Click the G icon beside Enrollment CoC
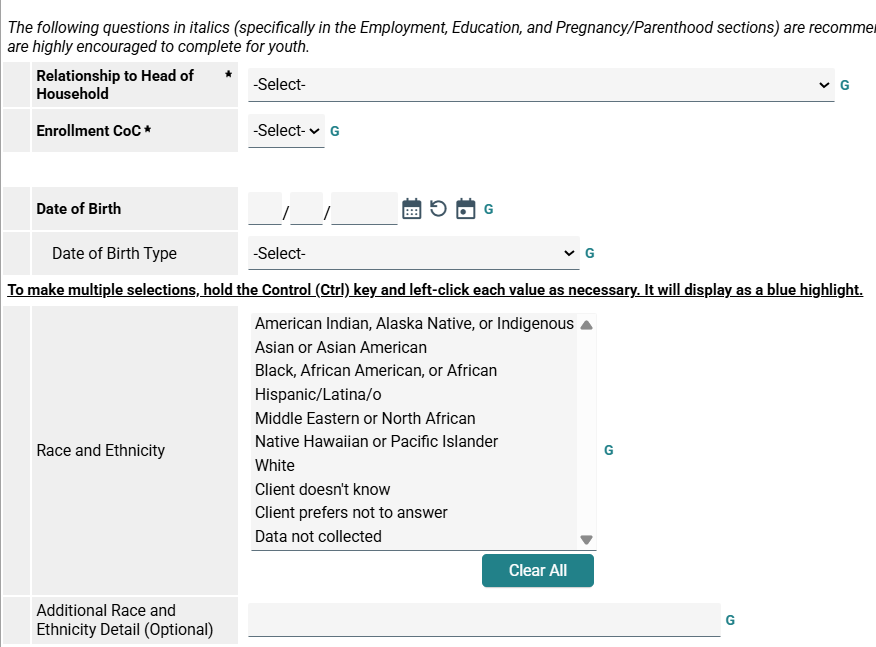Viewport: 876px width, 647px height. (x=335, y=131)
